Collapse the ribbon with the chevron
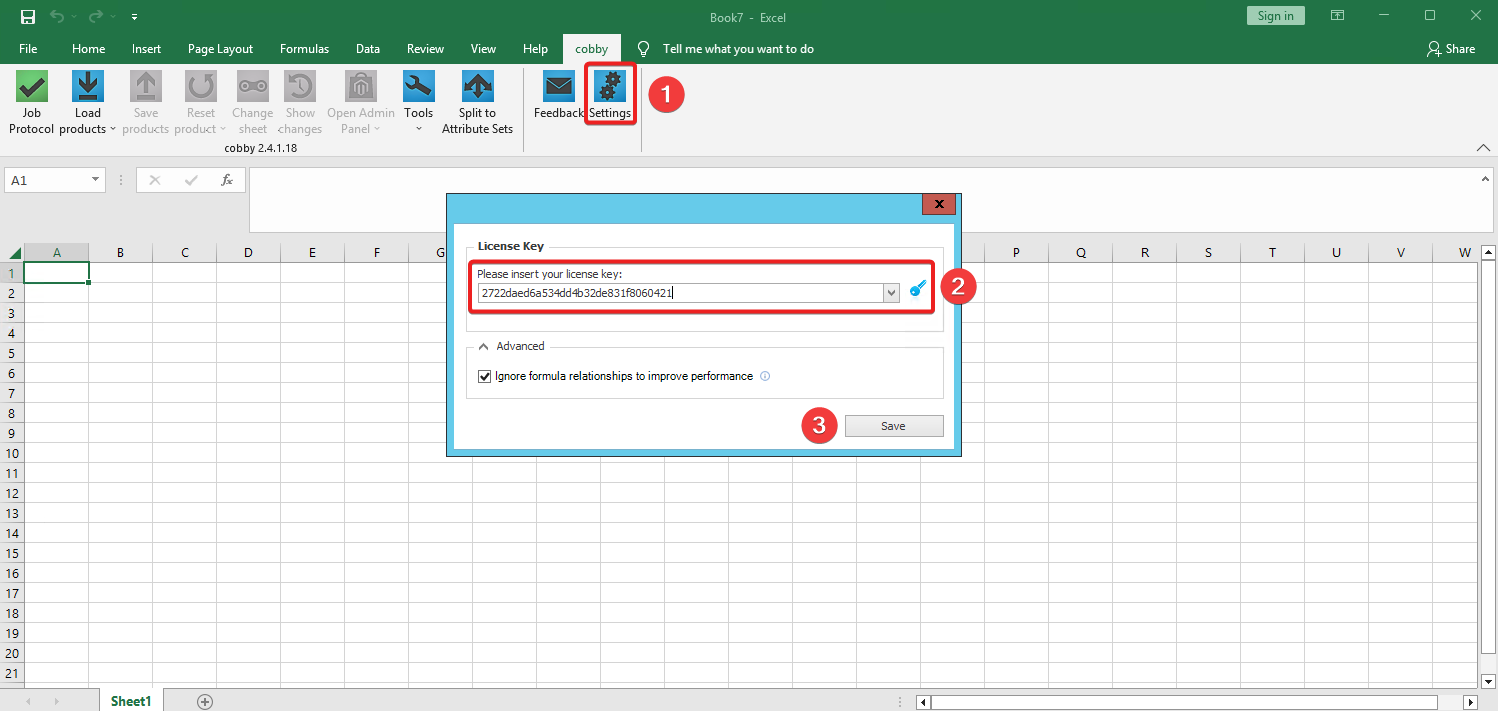 [x=1483, y=148]
